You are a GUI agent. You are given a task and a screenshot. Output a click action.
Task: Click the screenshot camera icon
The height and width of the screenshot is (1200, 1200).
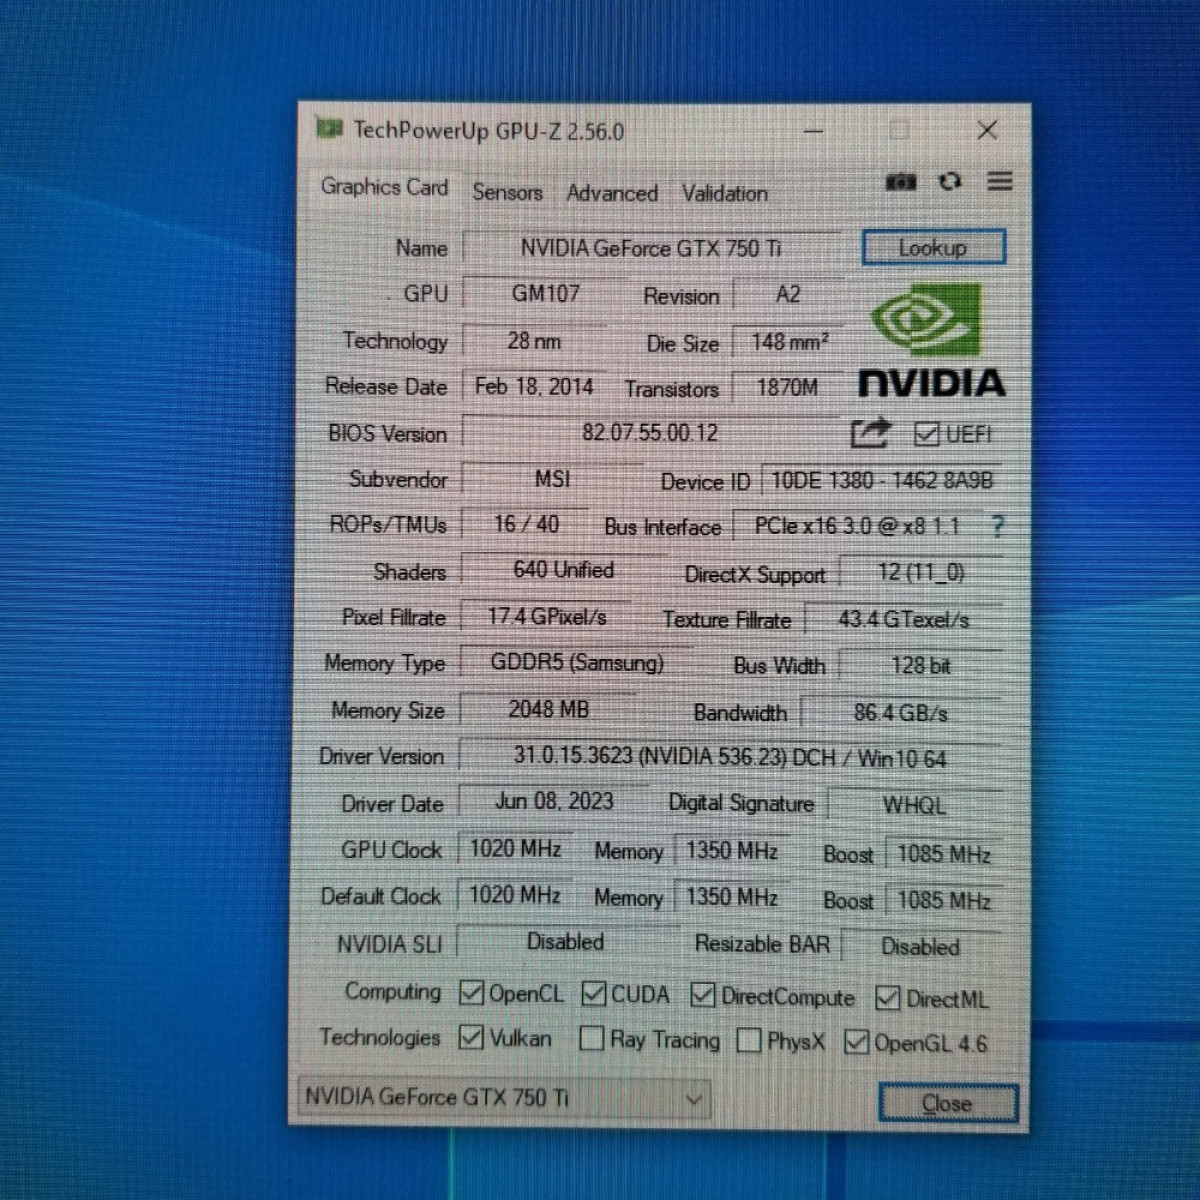(901, 182)
